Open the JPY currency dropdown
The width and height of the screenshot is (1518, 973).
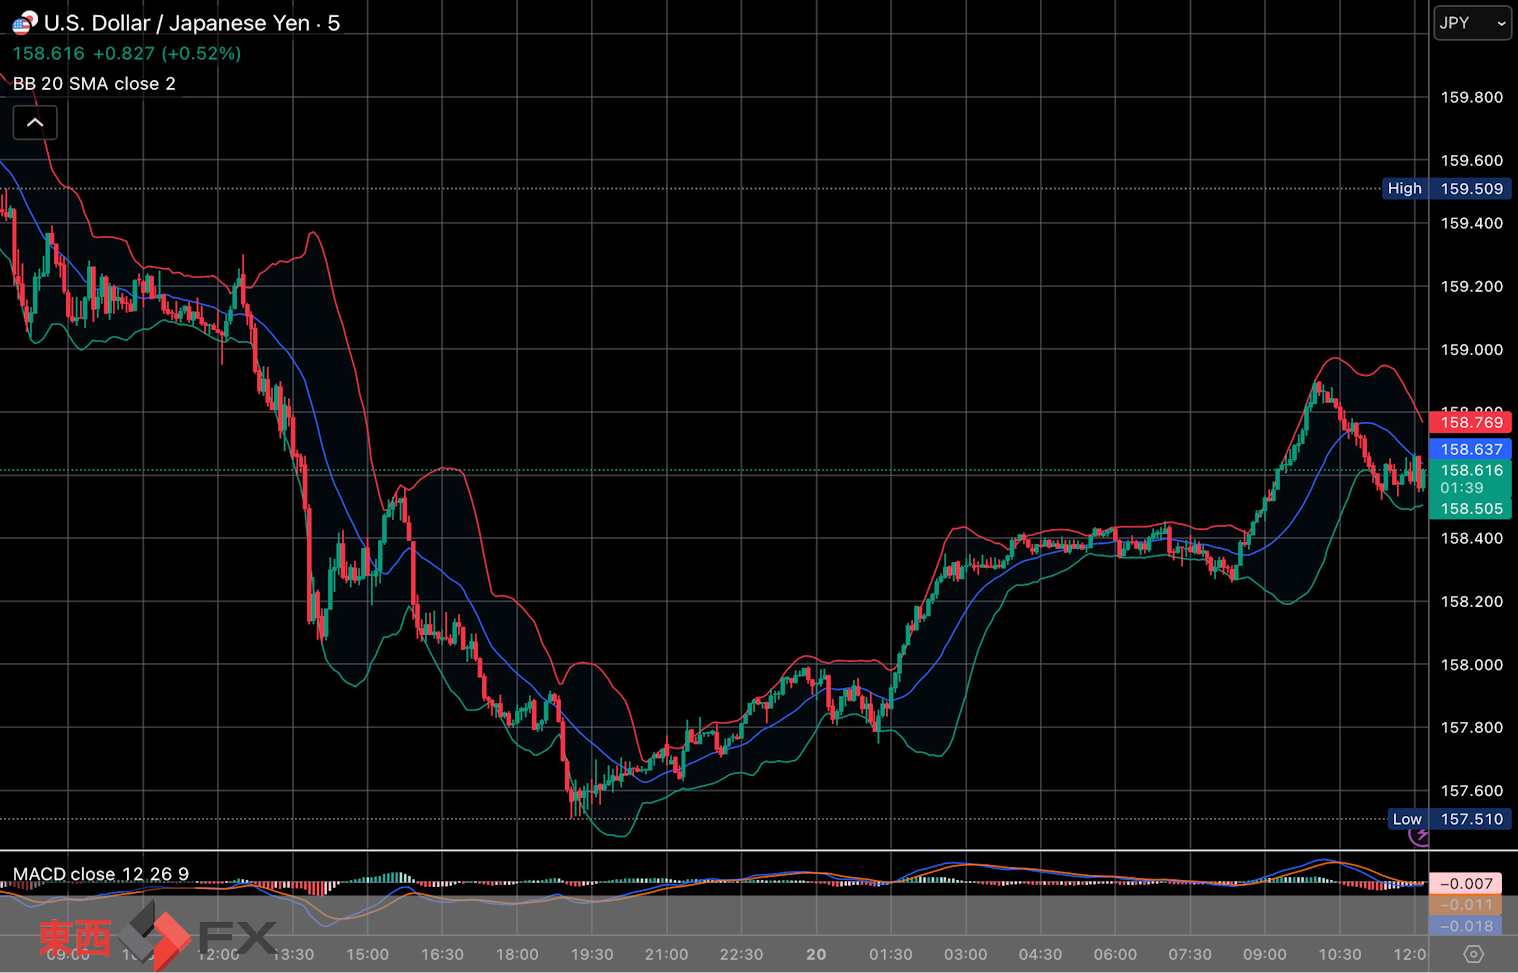1472,23
